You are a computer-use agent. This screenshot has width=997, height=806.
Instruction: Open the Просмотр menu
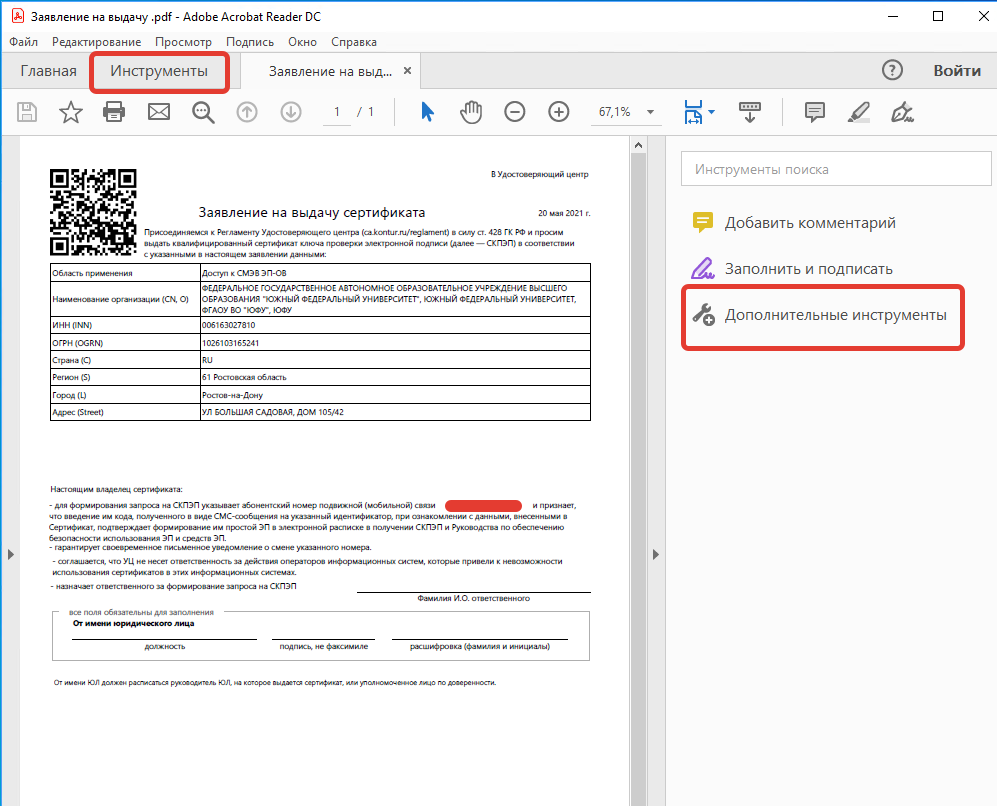pyautogui.click(x=184, y=42)
